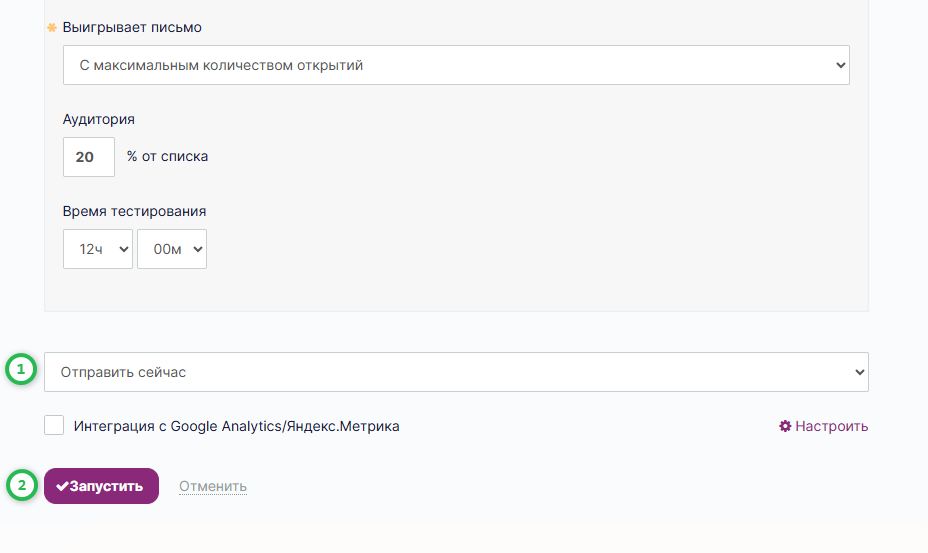Click the % от списка text
This screenshot has height=553, width=928.
(x=168, y=157)
